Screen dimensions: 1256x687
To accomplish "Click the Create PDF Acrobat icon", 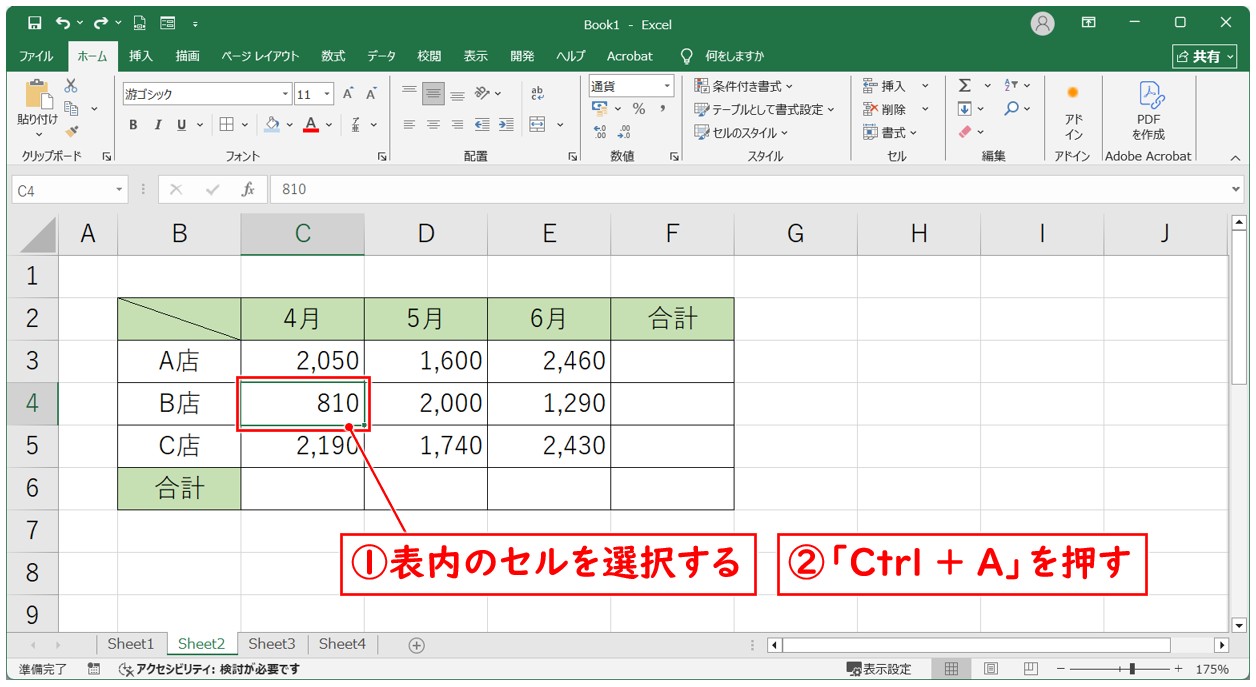I will pyautogui.click(x=1148, y=110).
